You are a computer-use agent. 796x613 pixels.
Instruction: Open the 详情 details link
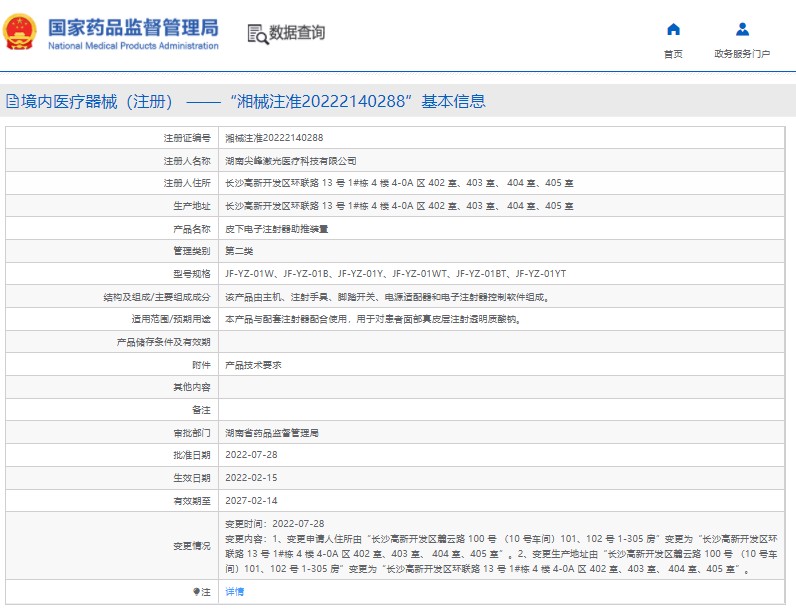(235, 592)
